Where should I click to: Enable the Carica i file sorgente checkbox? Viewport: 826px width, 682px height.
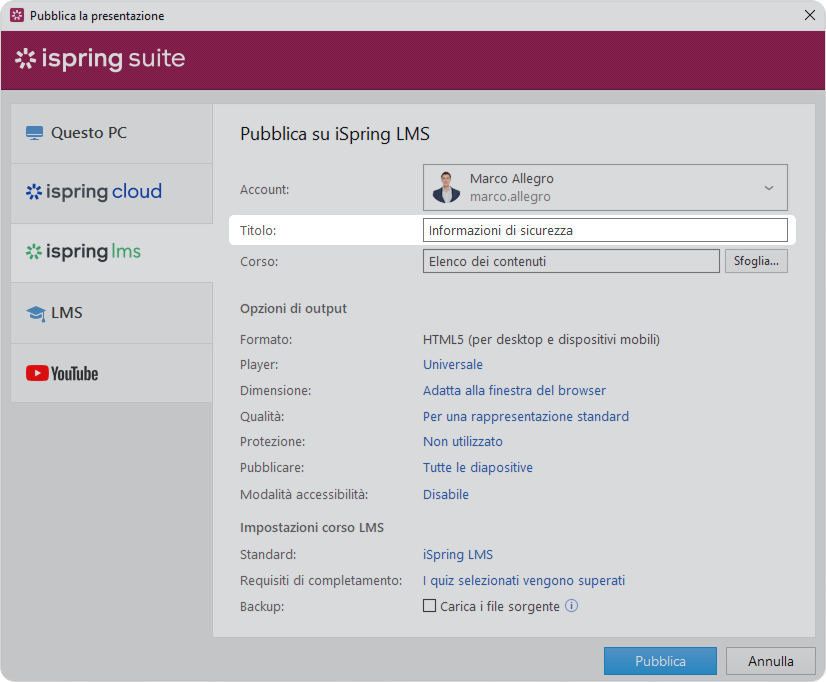coord(430,606)
